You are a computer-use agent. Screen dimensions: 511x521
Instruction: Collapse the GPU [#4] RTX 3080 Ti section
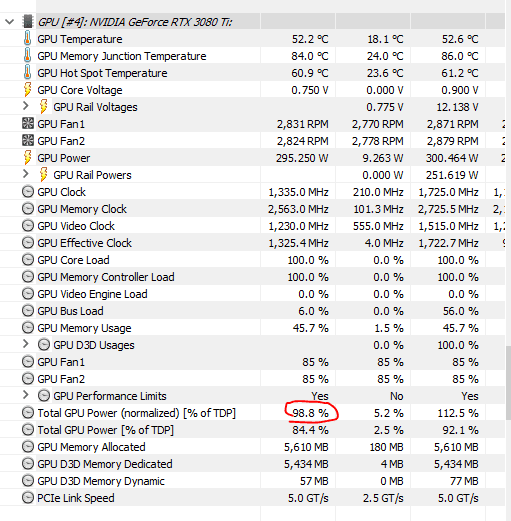click(9, 22)
